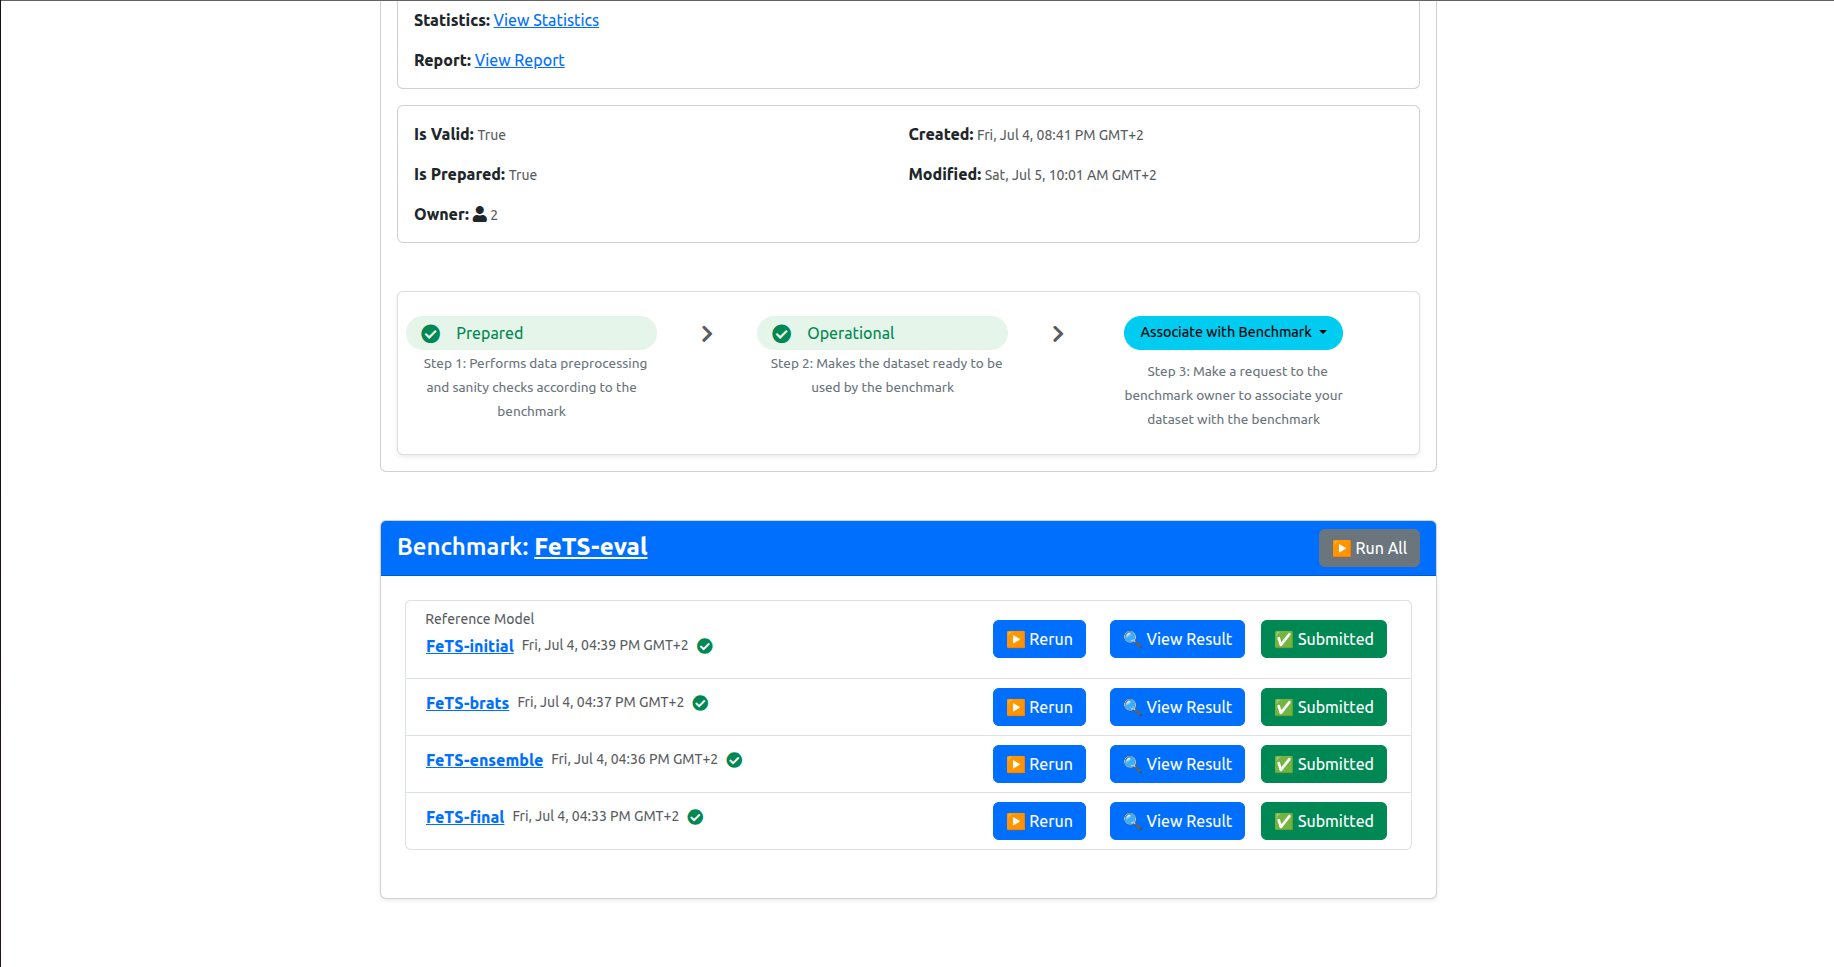Open the FeTS-ensemble model link

click(x=484, y=760)
